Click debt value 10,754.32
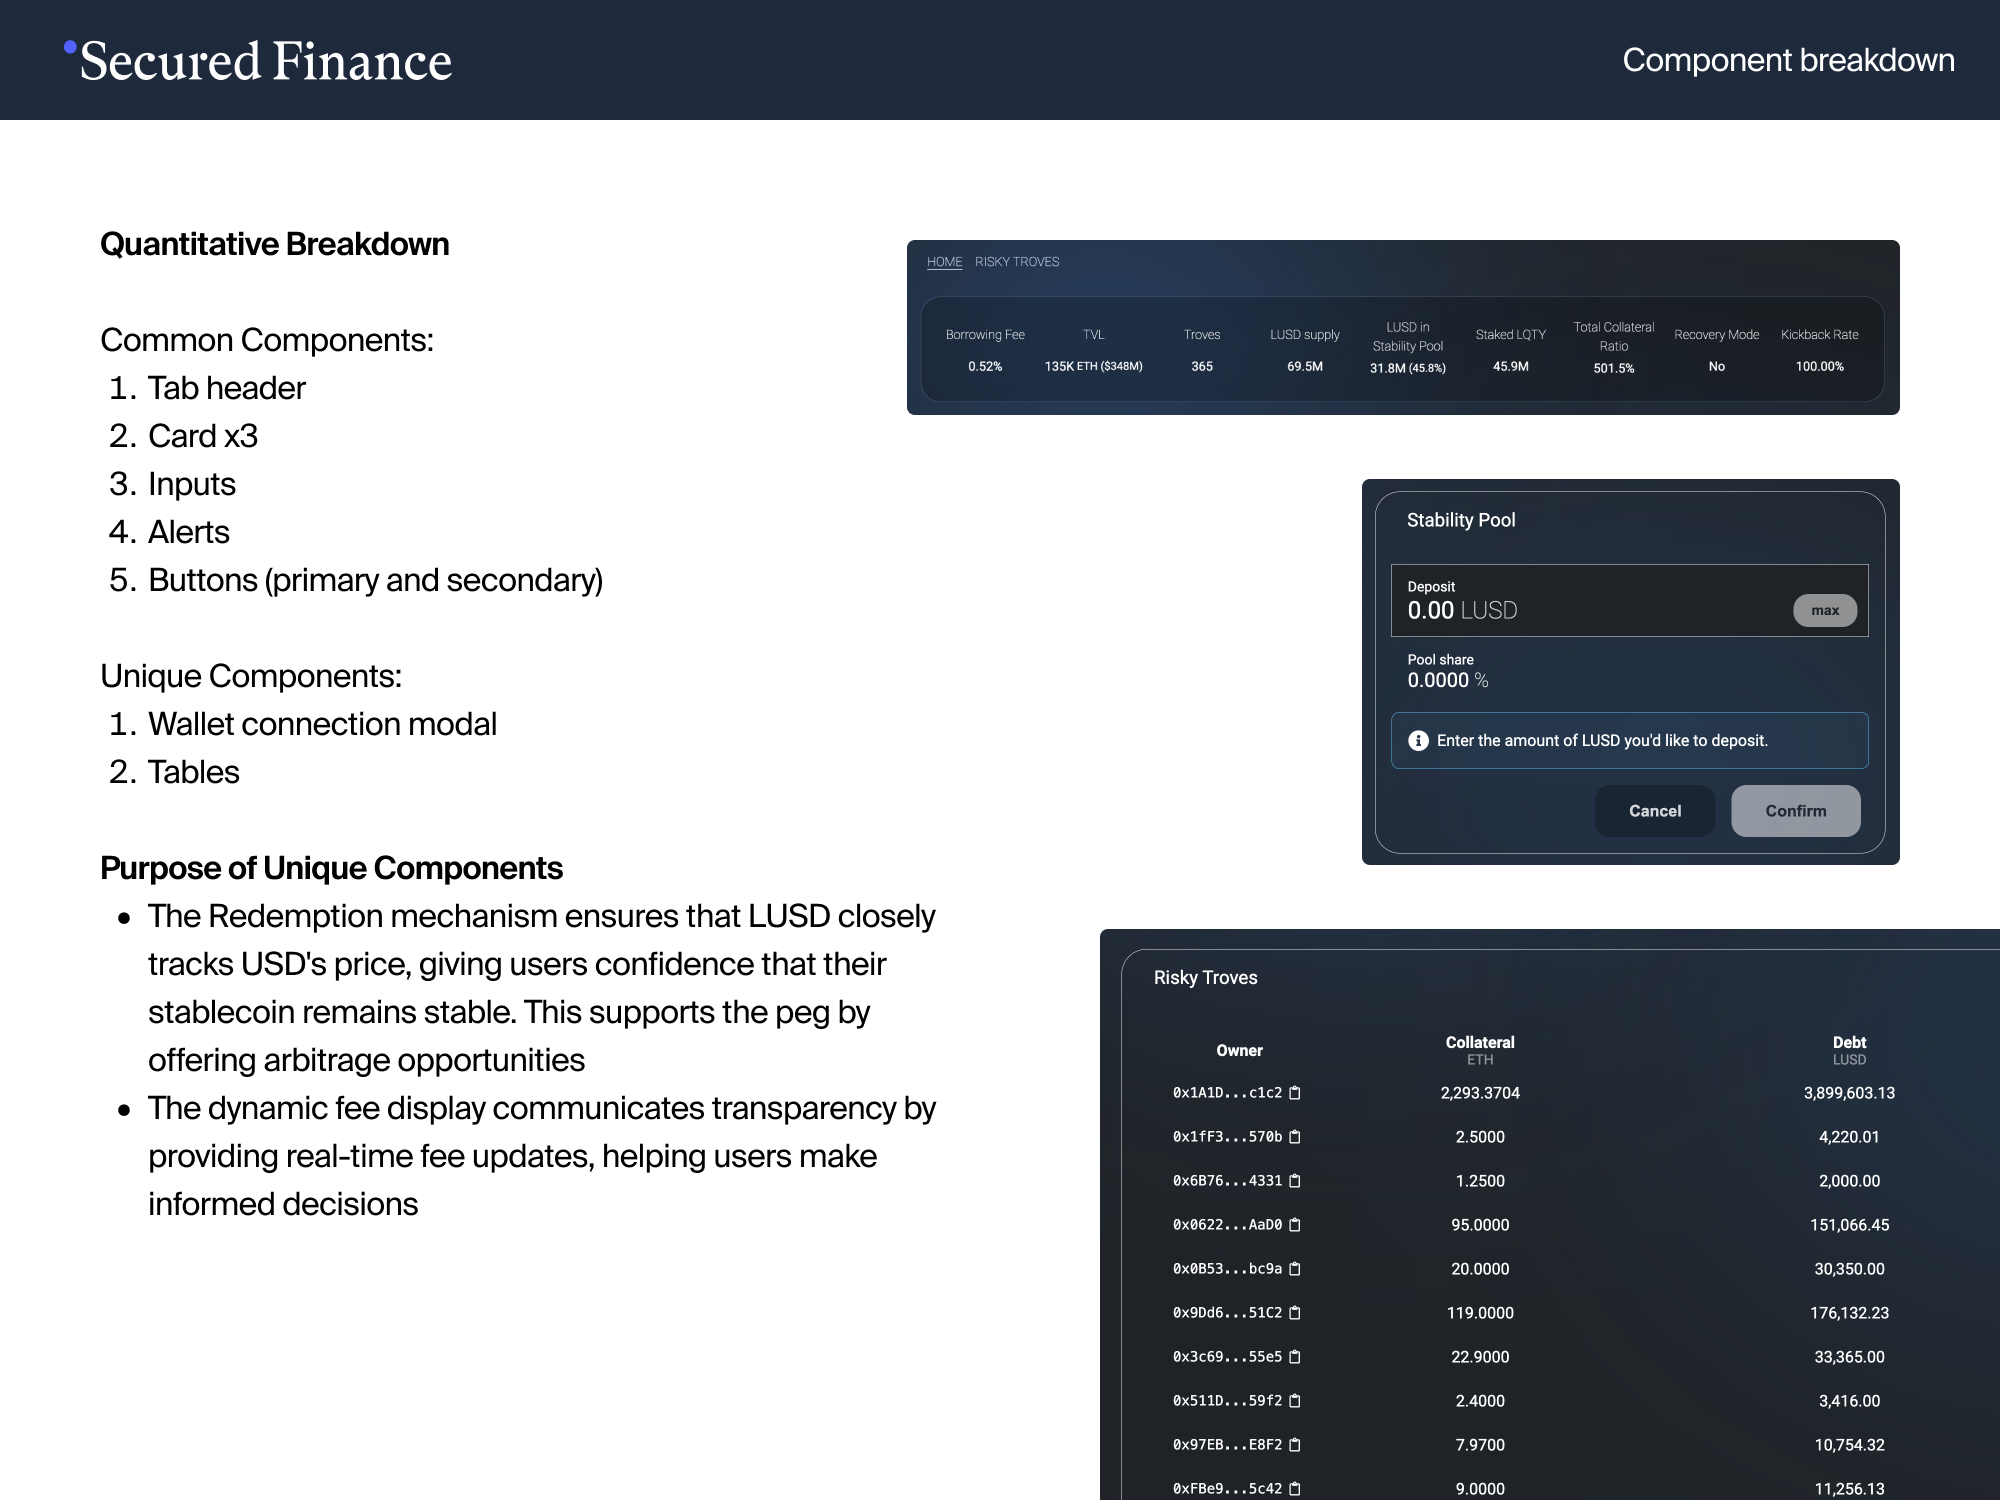This screenshot has width=2000, height=1500. (x=1849, y=1445)
